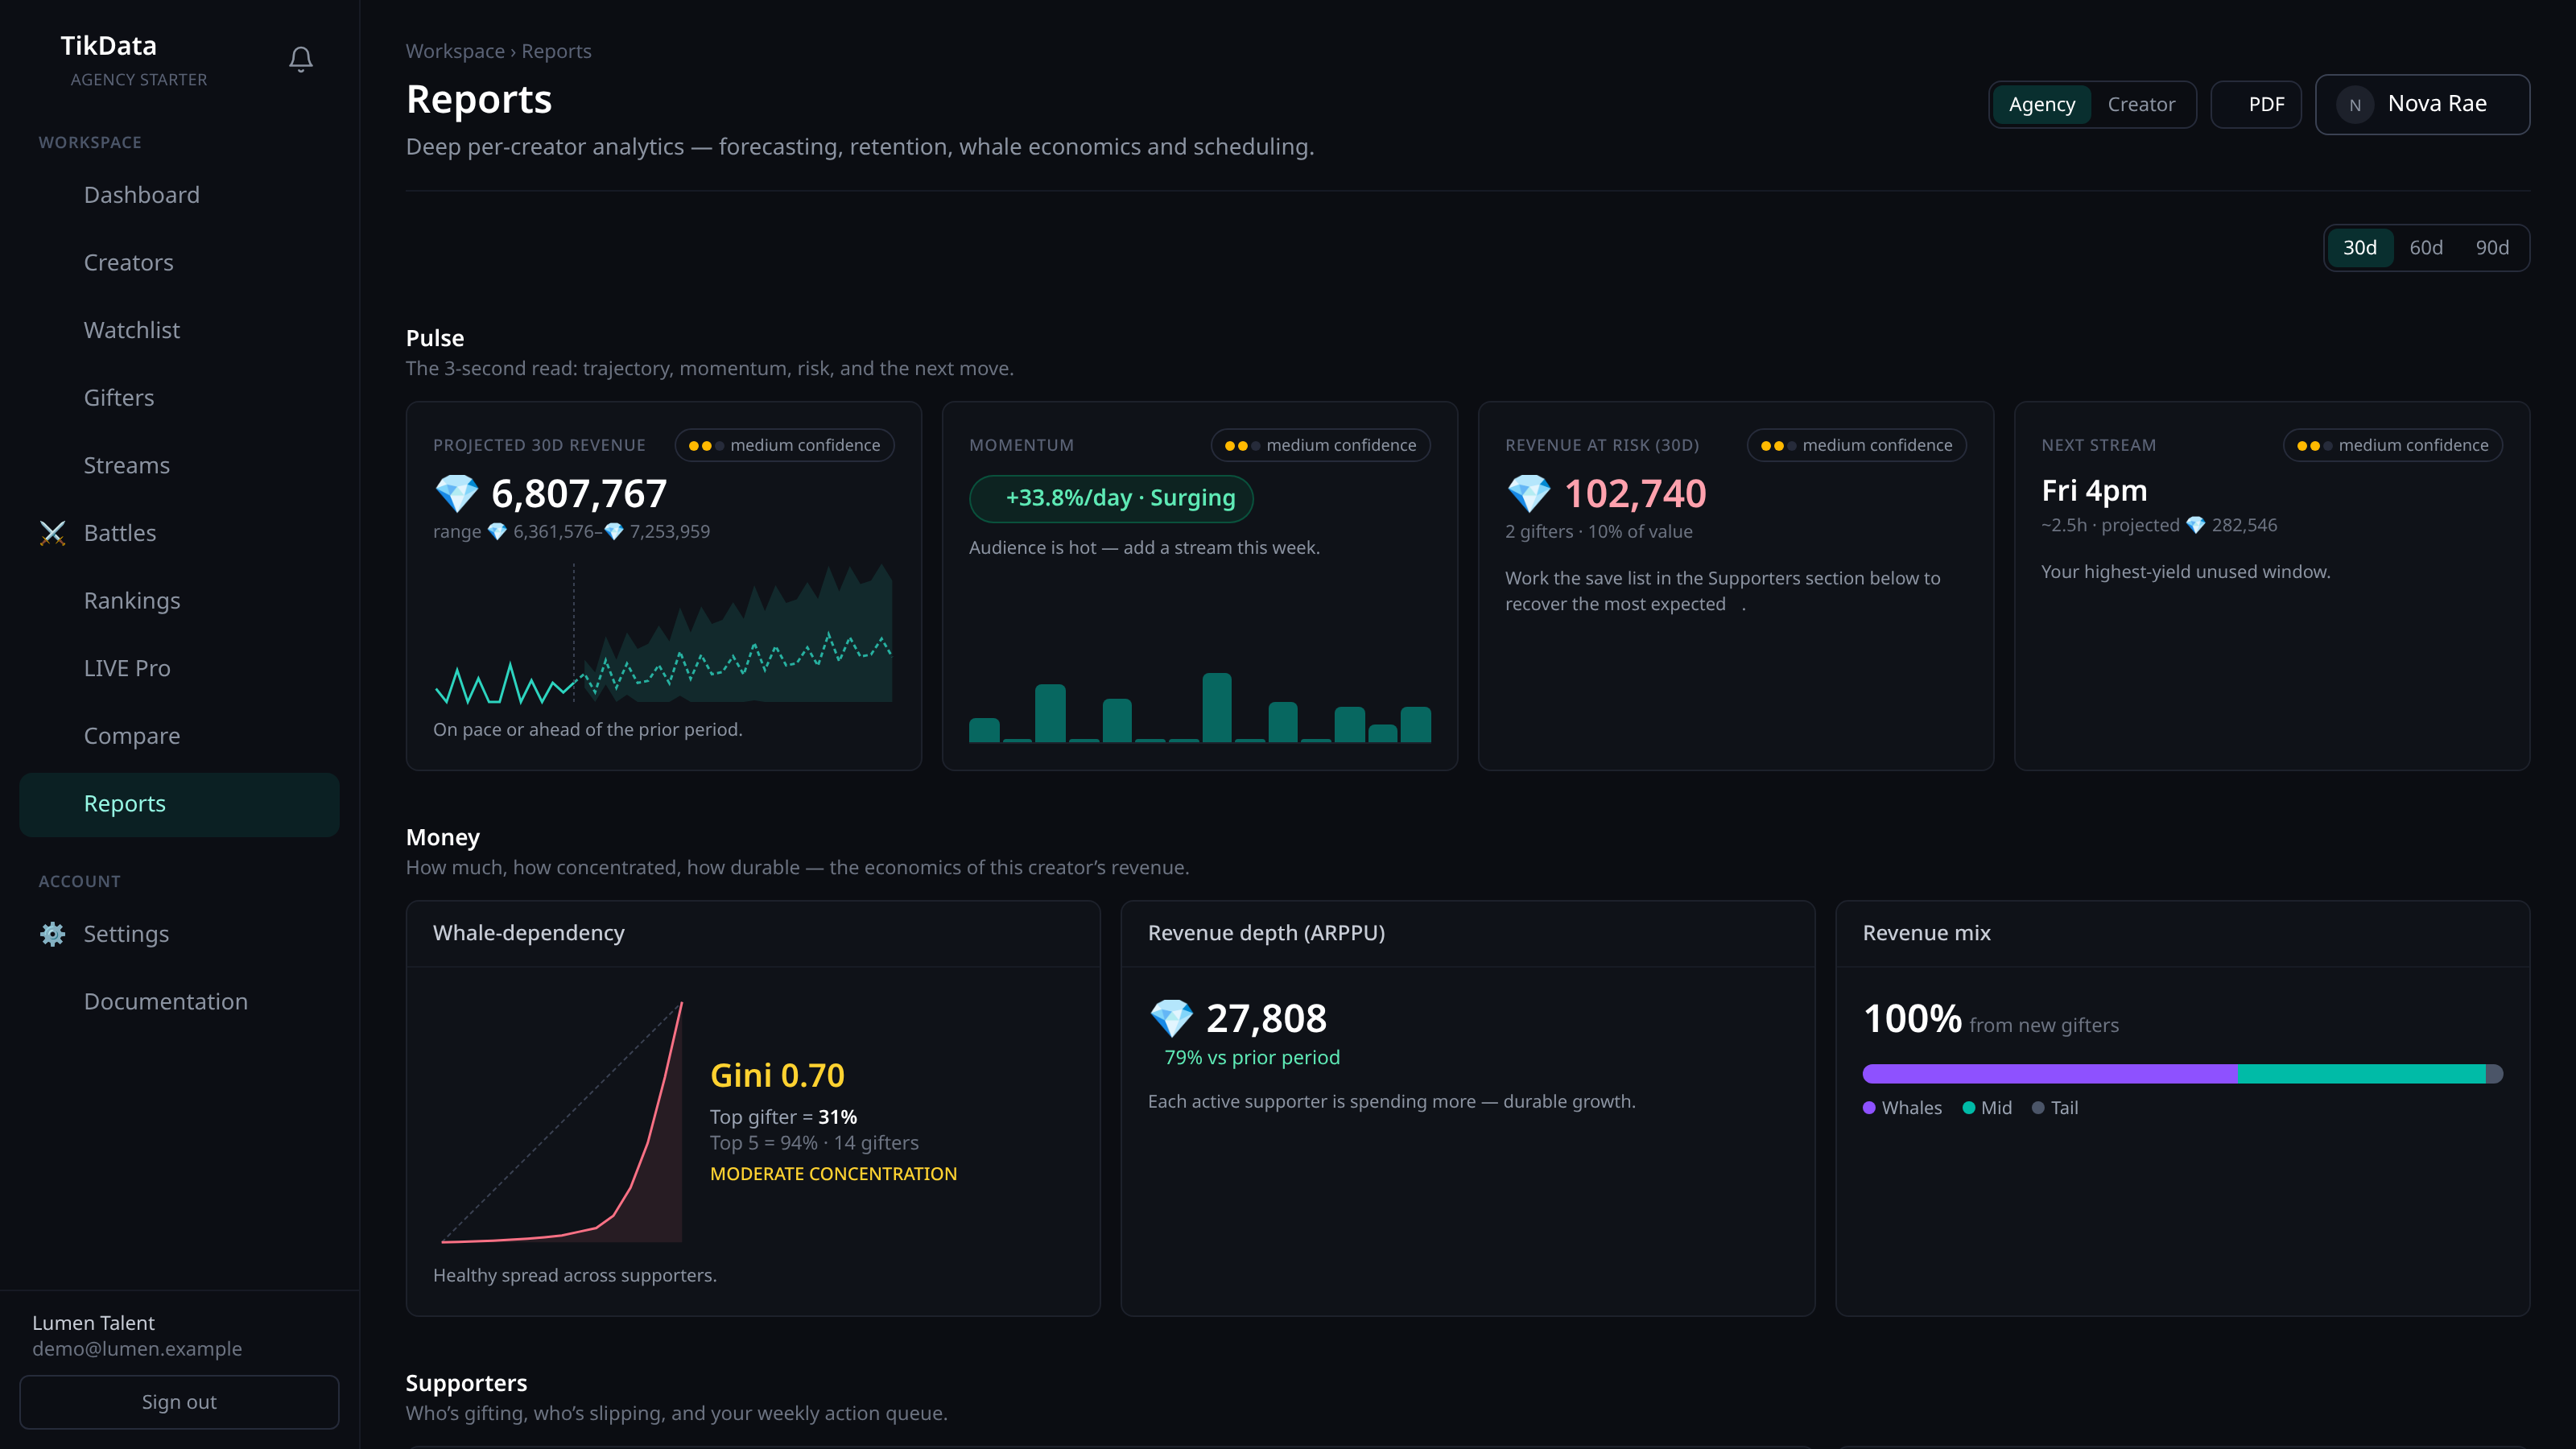Open Settings in the sidebar
This screenshot has height=1449, width=2576.
click(x=179, y=934)
